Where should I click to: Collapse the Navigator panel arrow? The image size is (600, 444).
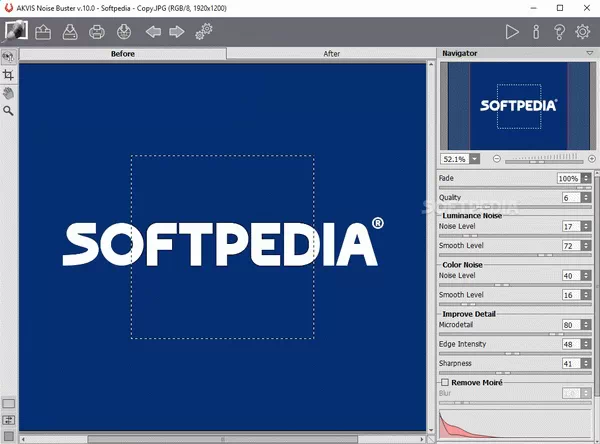pos(589,53)
